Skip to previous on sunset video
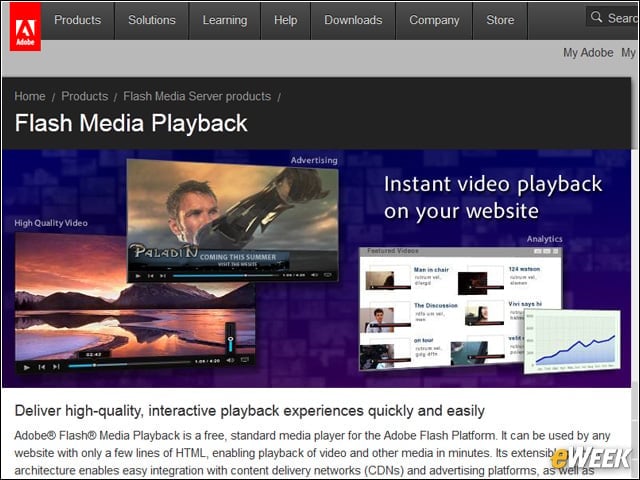640x480 pixels. pyautogui.click(x=42, y=367)
